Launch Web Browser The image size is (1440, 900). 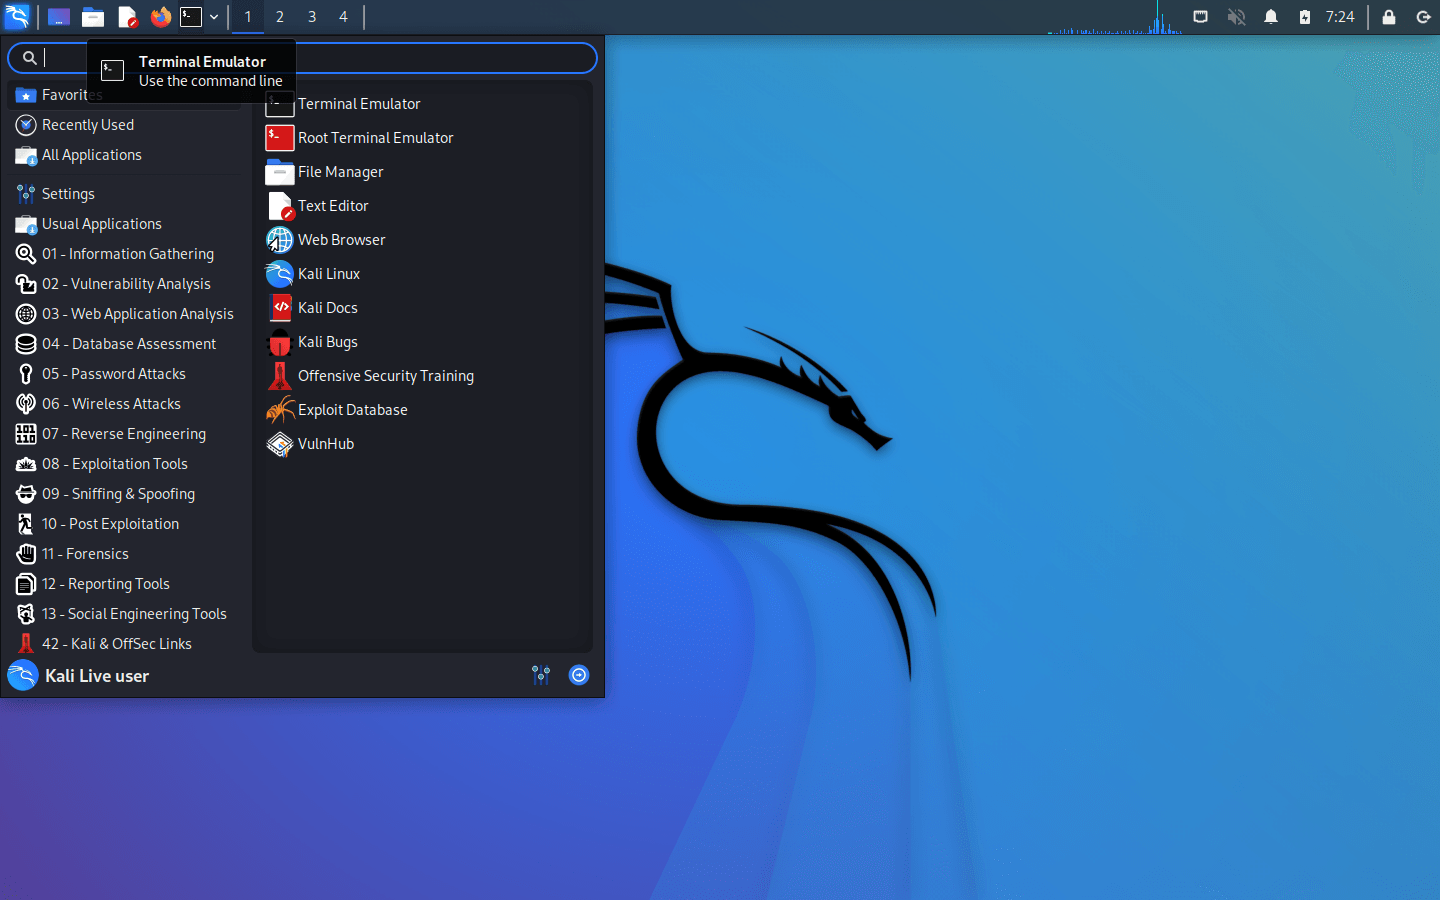click(x=423, y=240)
